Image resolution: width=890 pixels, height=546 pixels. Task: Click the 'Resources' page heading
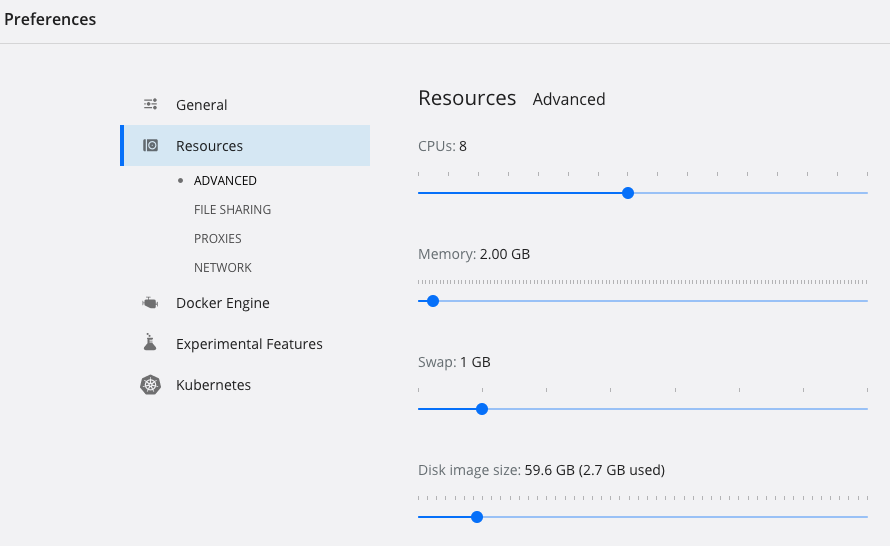(x=467, y=98)
